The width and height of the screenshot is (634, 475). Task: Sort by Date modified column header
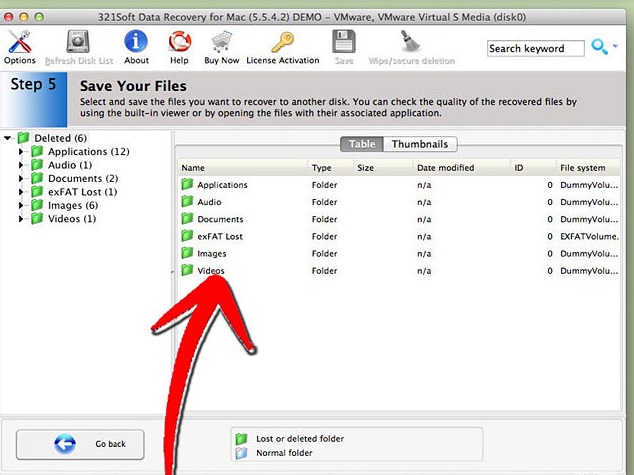tap(462, 168)
